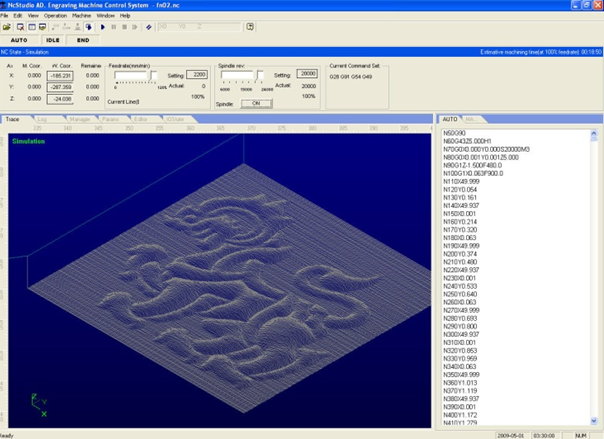Image resolution: width=604 pixels, height=439 pixels.
Task: Click the Pause icon in toolbar
Action: 113,27
